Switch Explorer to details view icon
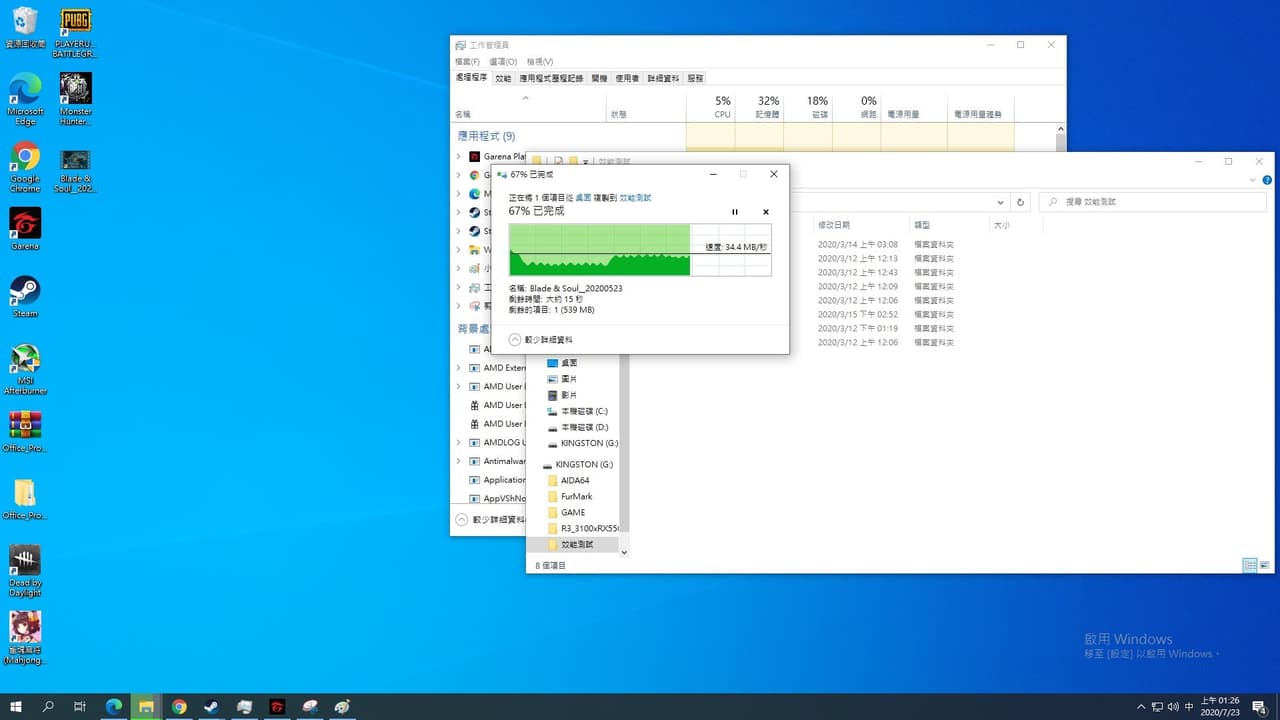The image size is (1280, 720). [1249, 565]
